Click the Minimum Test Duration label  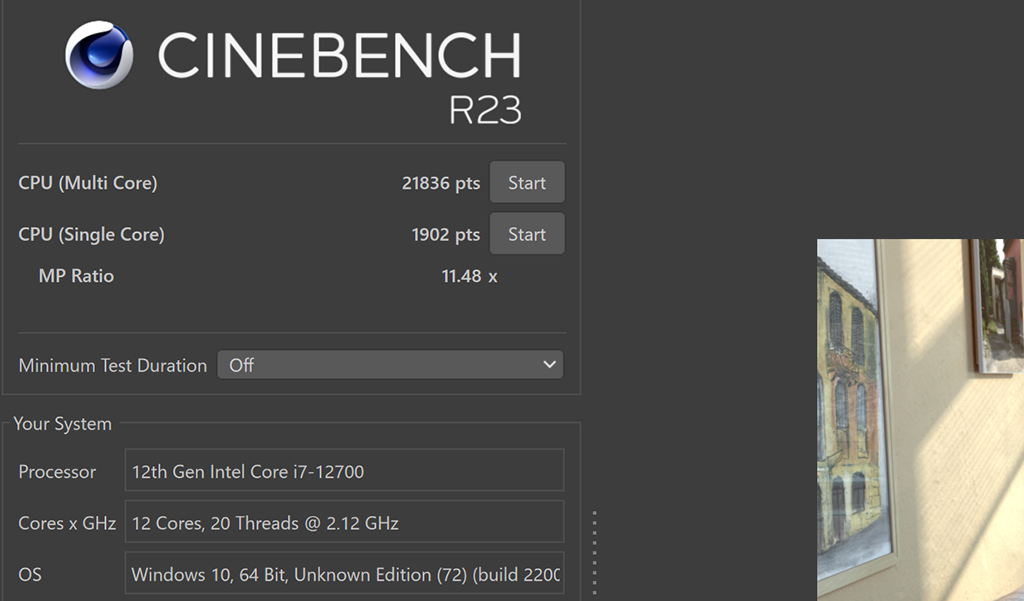point(112,365)
